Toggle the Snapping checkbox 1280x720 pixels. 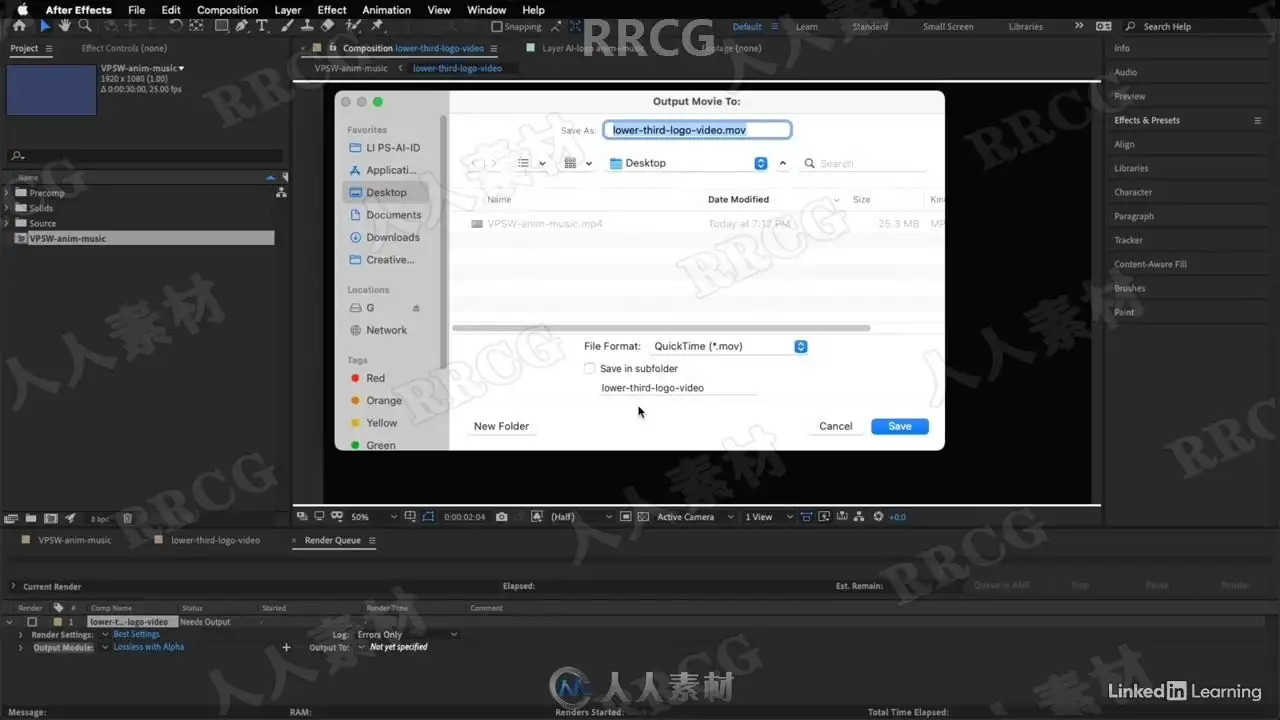[x=498, y=27]
